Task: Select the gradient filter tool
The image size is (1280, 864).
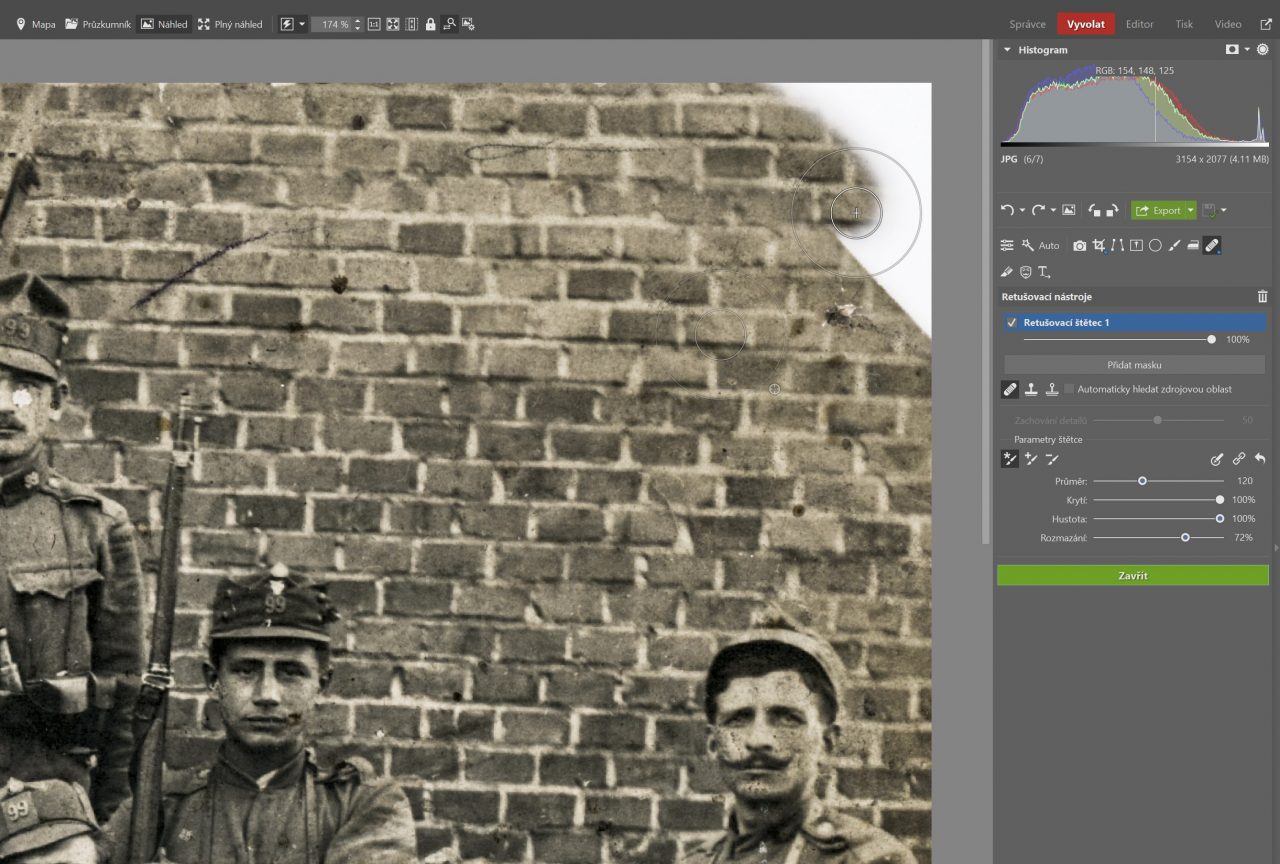Action: [1136, 245]
